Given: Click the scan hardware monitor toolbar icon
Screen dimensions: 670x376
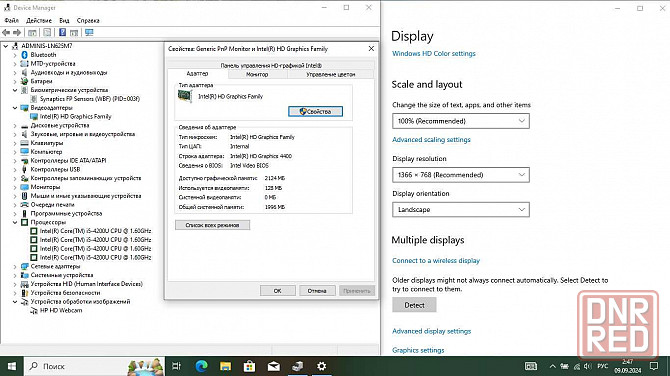Looking at the screenshot, I should [89, 32].
